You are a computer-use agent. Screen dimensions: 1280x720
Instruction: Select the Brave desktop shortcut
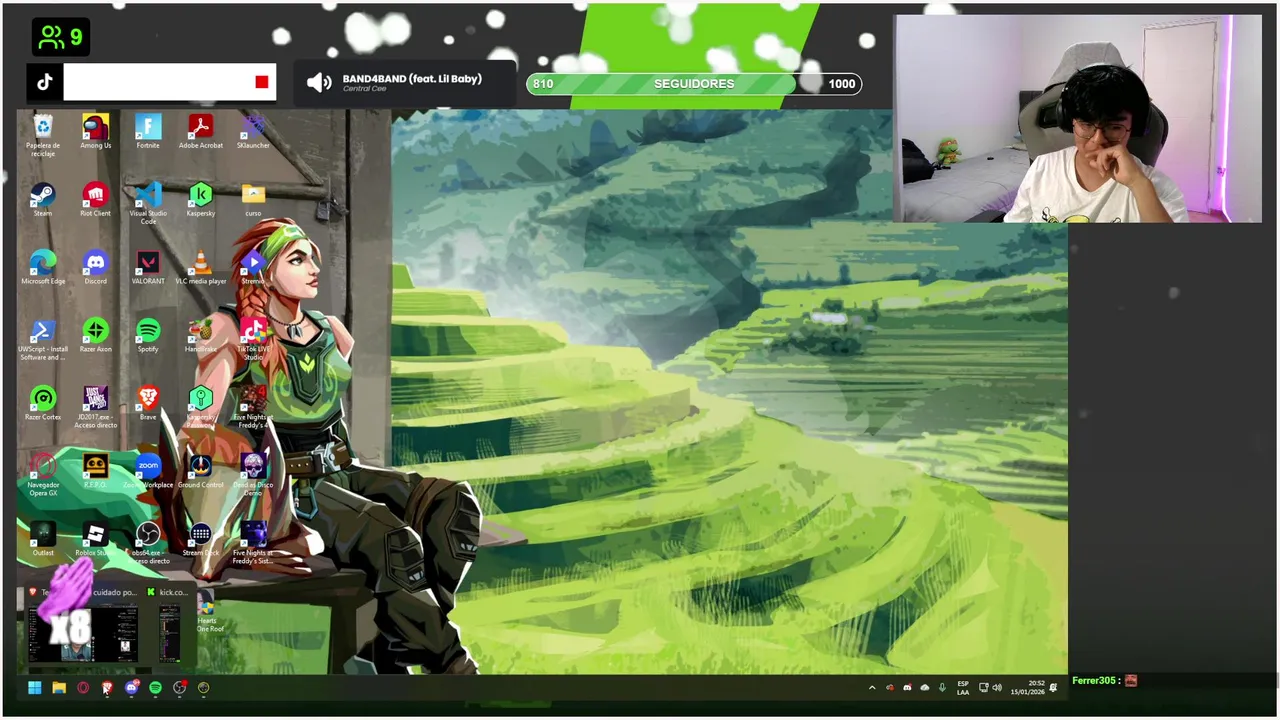[148, 404]
